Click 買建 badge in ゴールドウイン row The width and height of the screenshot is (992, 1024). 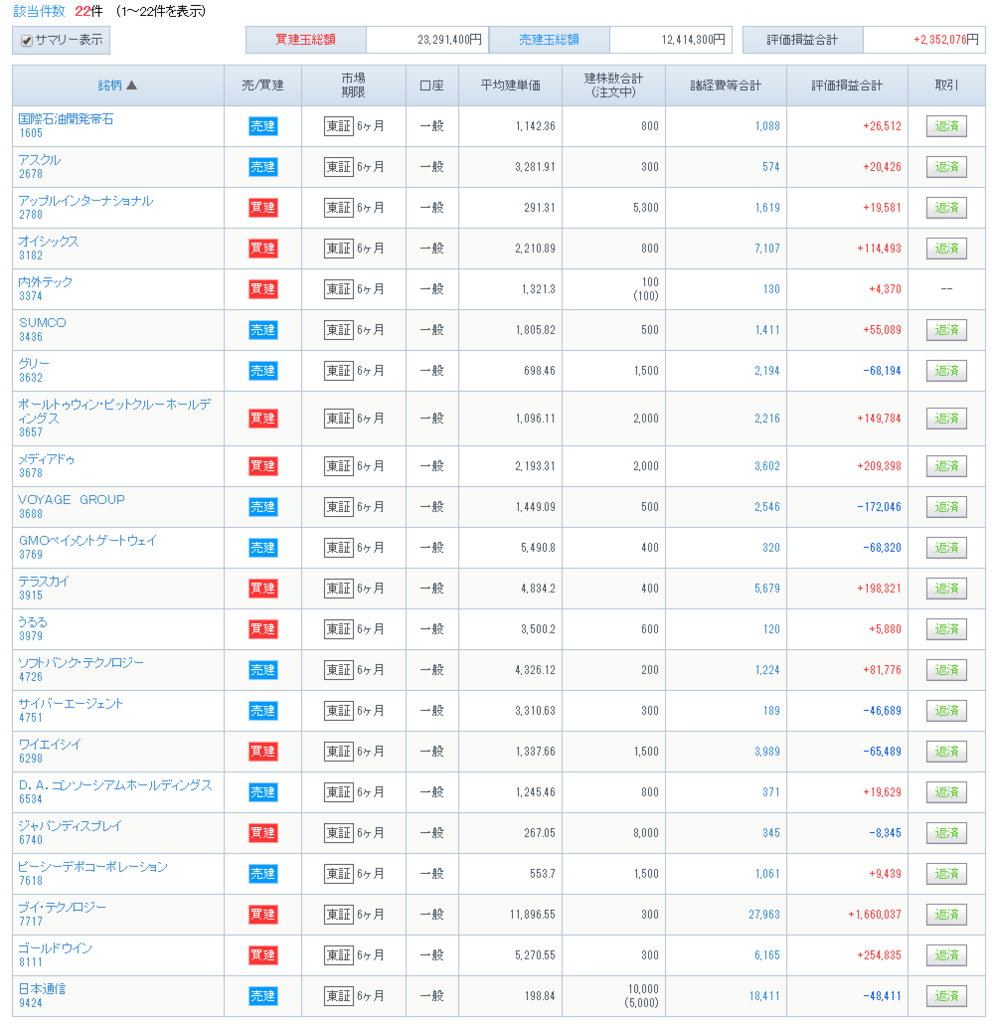263,955
